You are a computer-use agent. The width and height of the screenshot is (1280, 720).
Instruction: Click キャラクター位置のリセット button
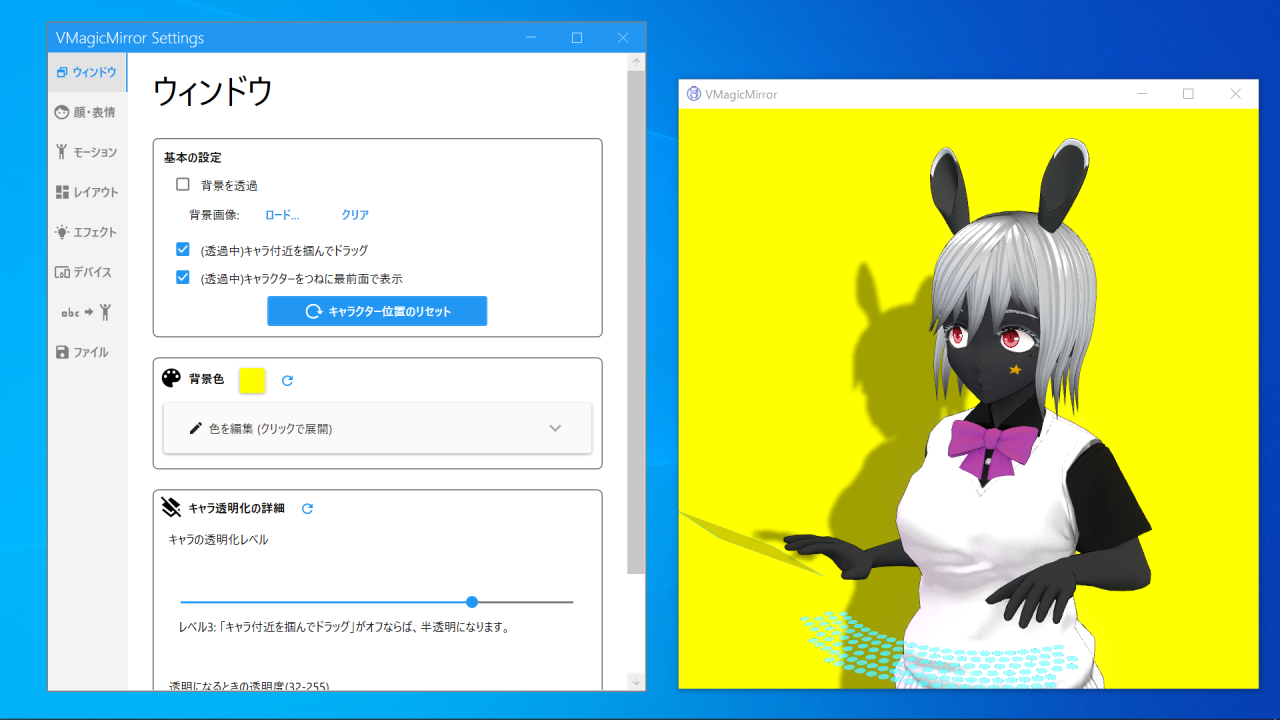pos(377,311)
